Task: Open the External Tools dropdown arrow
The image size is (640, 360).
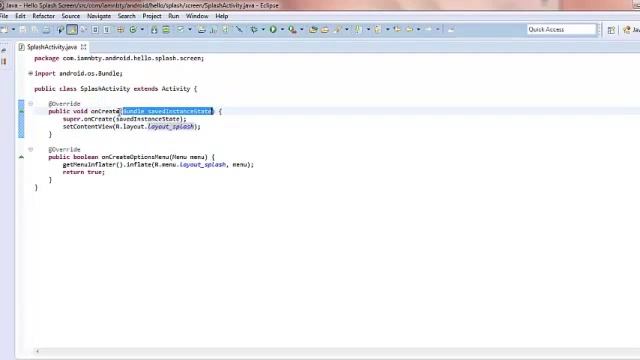Action: click(302, 29)
